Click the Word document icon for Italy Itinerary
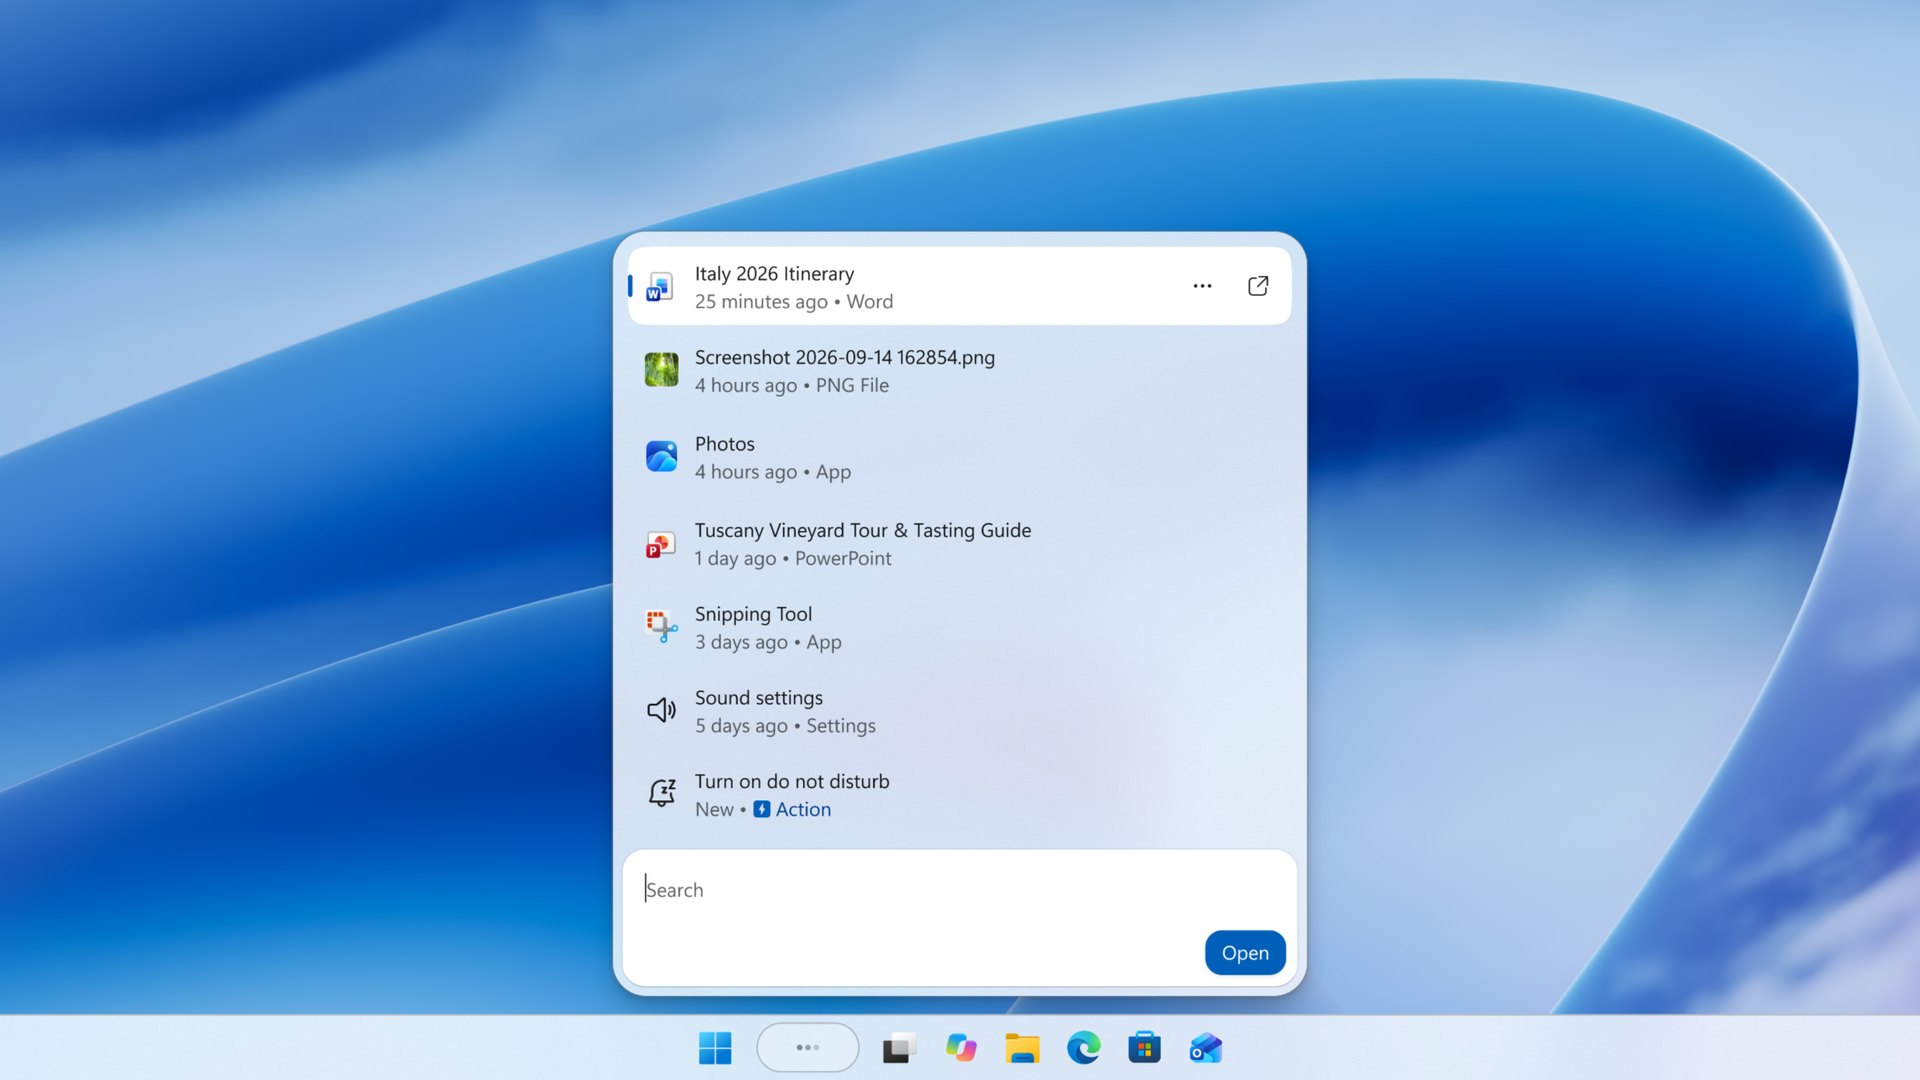Image resolution: width=1920 pixels, height=1080 pixels. [660, 287]
